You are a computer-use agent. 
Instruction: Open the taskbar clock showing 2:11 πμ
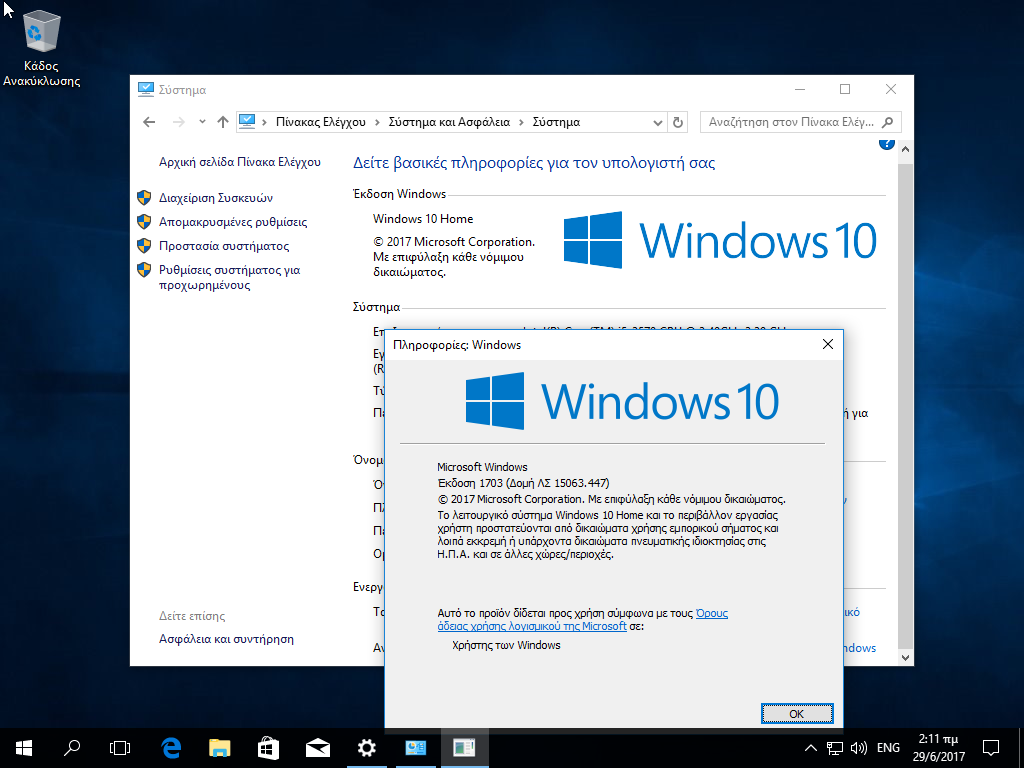click(938, 748)
